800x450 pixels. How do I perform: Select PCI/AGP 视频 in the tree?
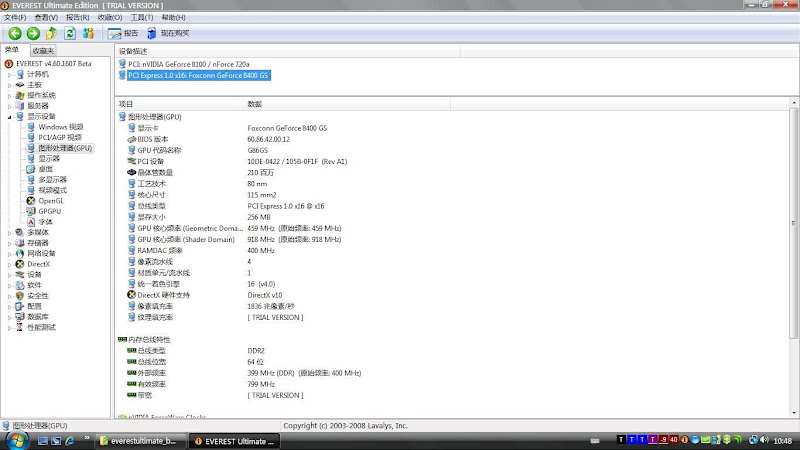(x=60, y=137)
